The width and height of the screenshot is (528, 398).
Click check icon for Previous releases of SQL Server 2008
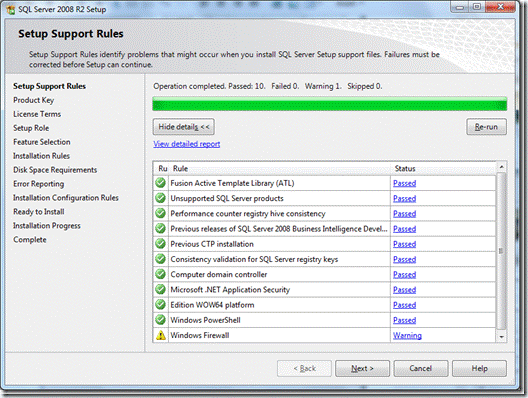(161, 228)
